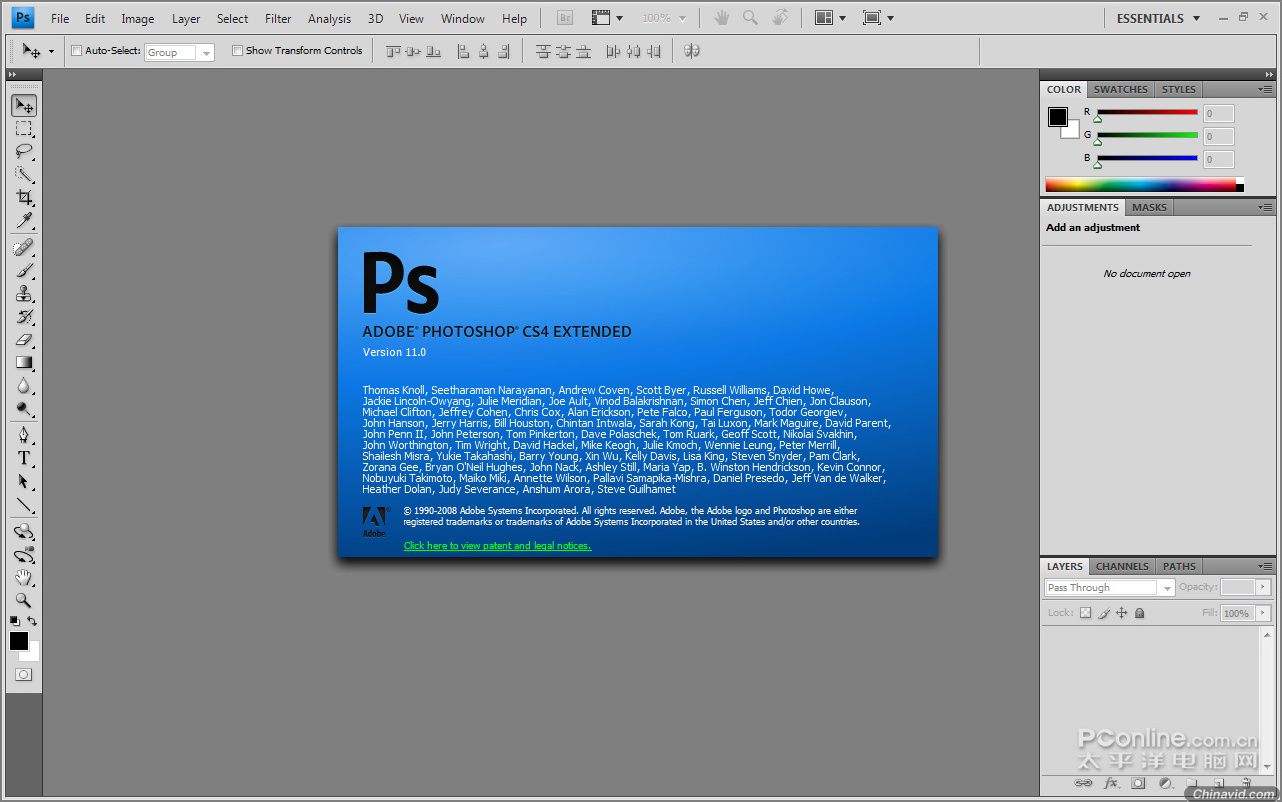Click Auto-Align Layers icon in options bar

(691, 50)
